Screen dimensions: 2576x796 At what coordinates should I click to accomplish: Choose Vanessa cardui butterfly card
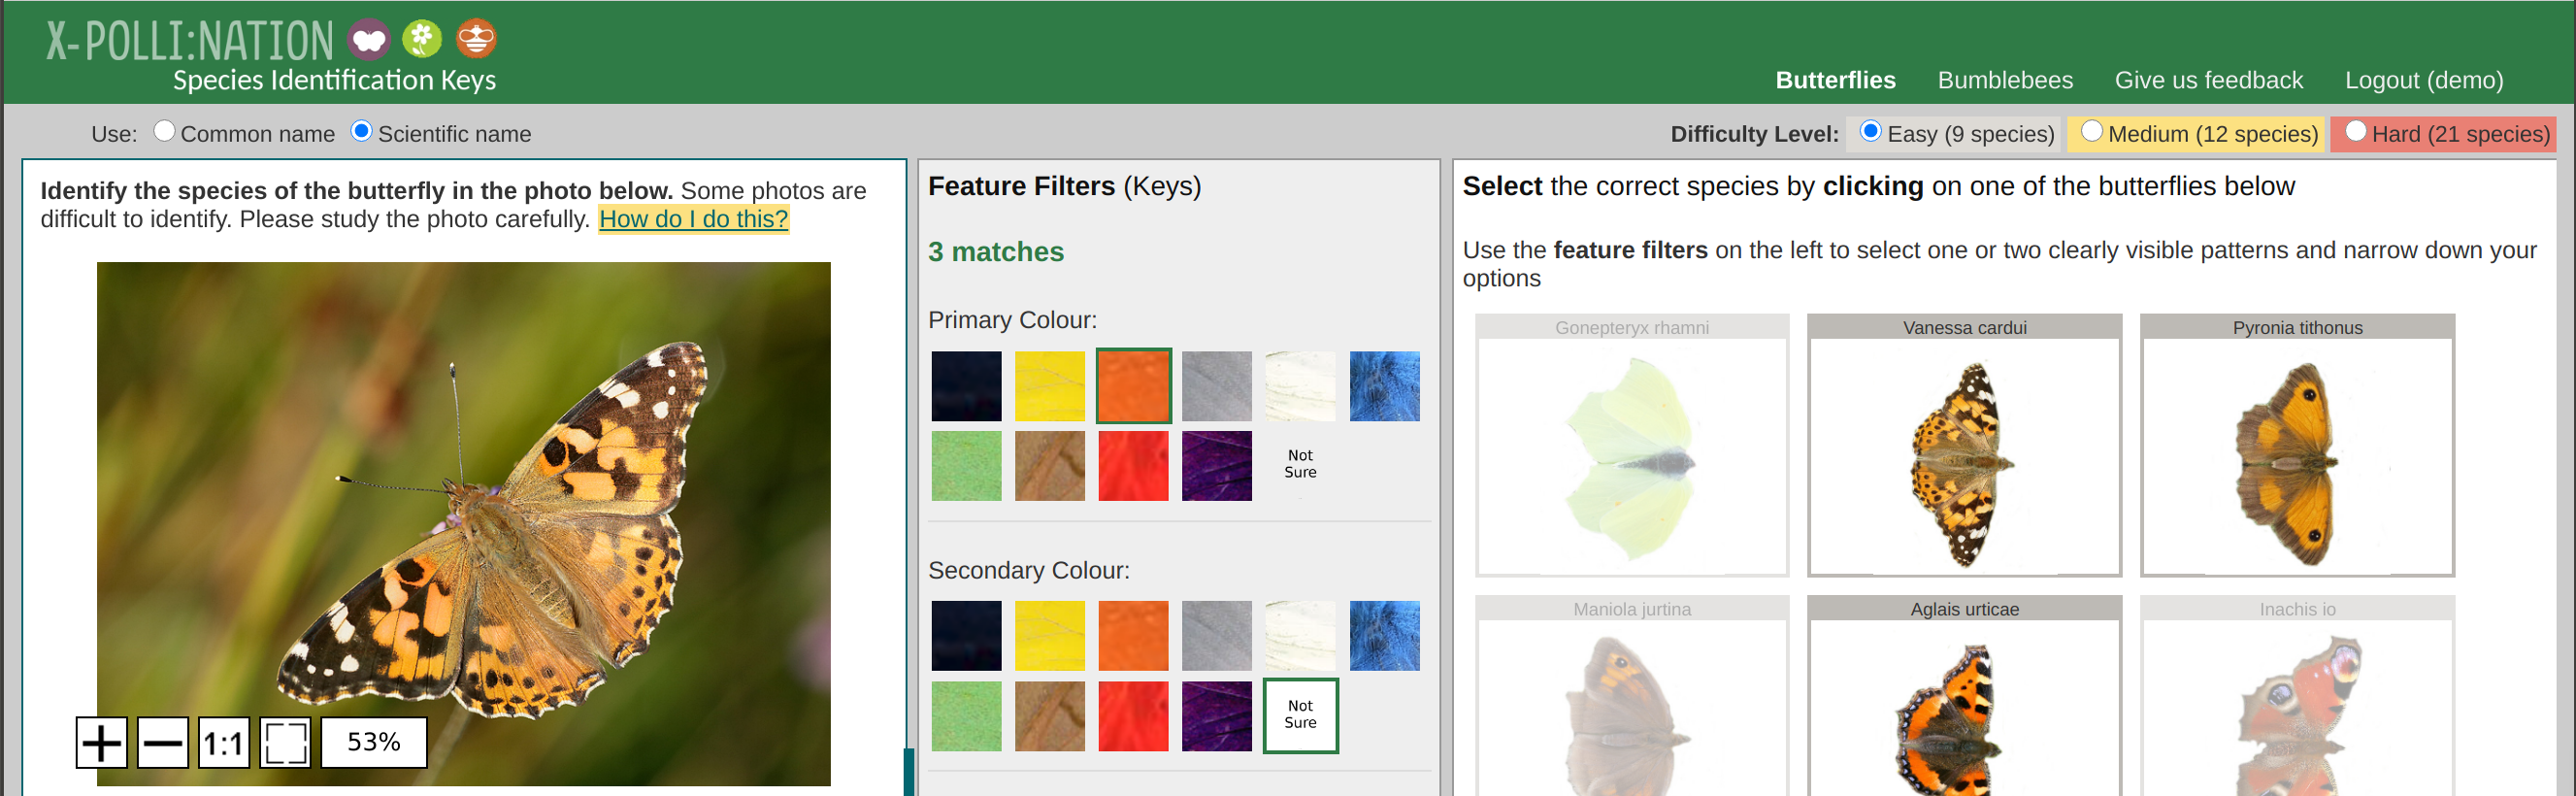(1965, 446)
